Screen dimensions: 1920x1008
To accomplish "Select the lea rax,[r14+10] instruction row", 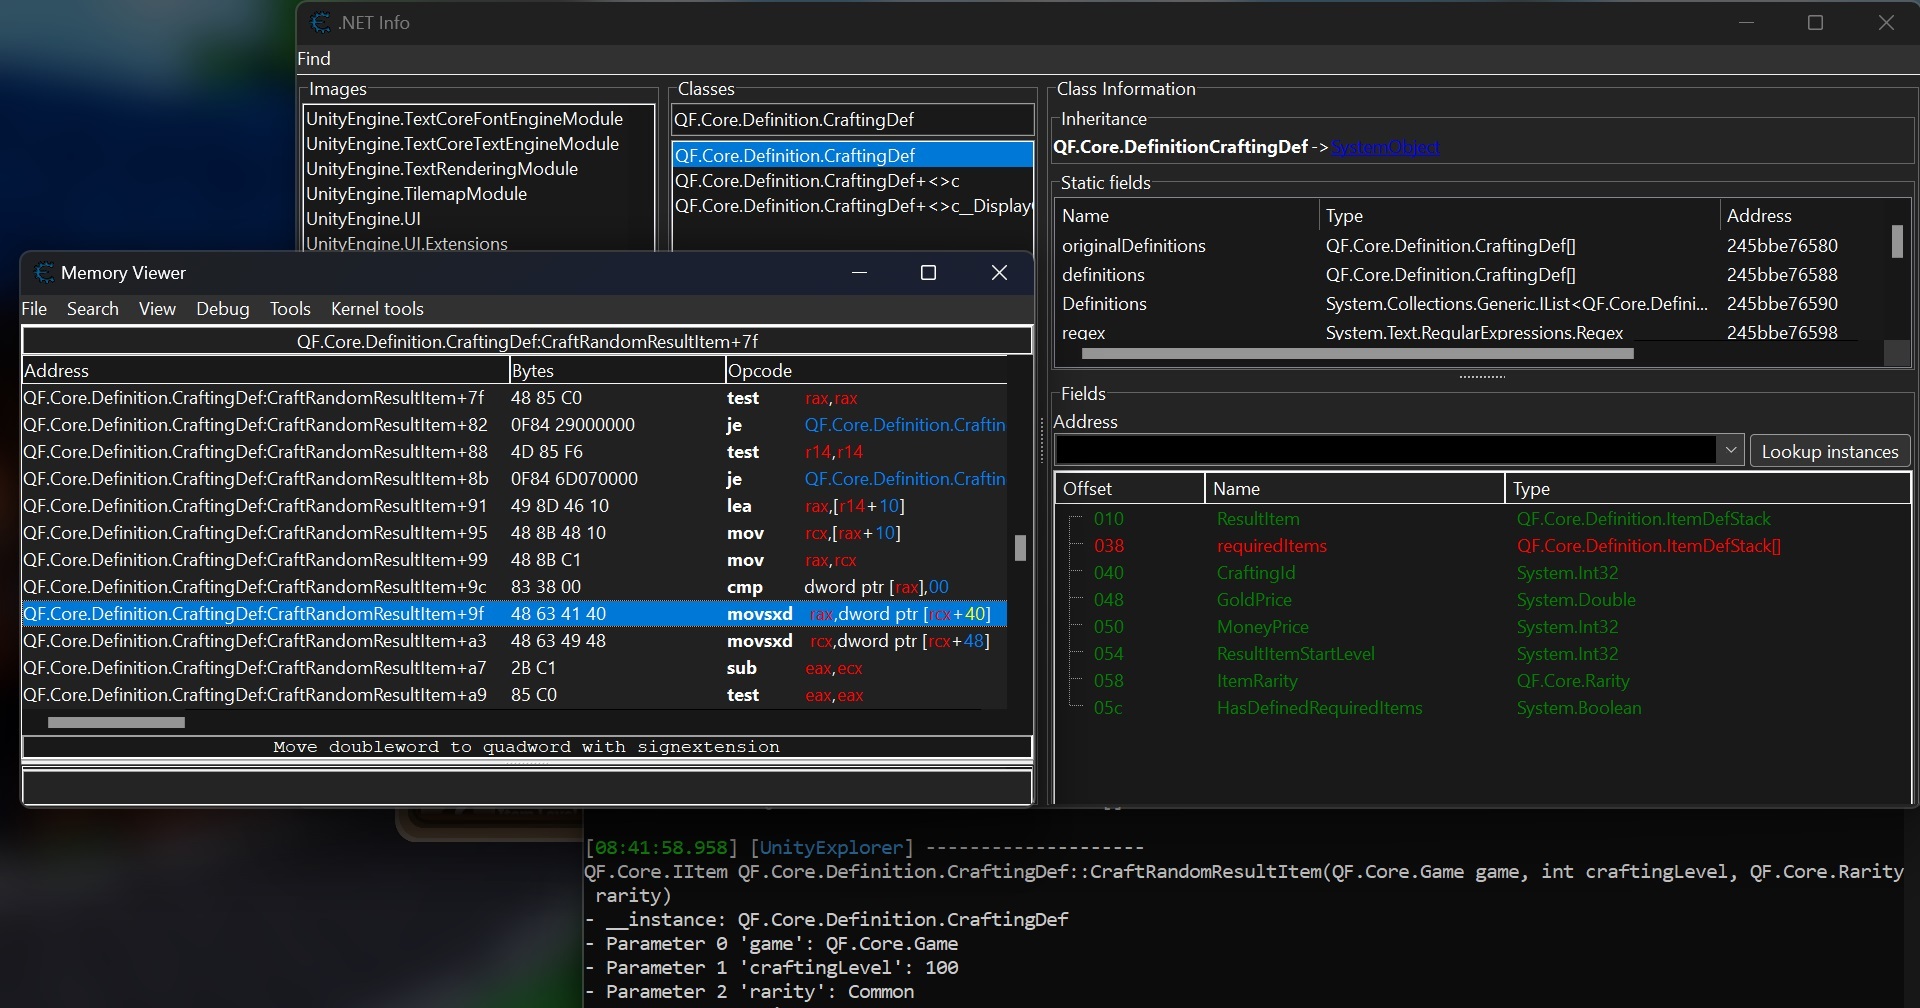I will [x=514, y=506].
